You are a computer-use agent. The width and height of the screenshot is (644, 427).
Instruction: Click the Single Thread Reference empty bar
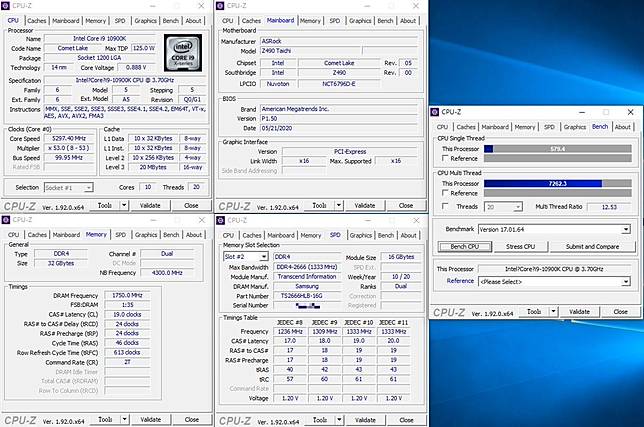[x=558, y=158]
